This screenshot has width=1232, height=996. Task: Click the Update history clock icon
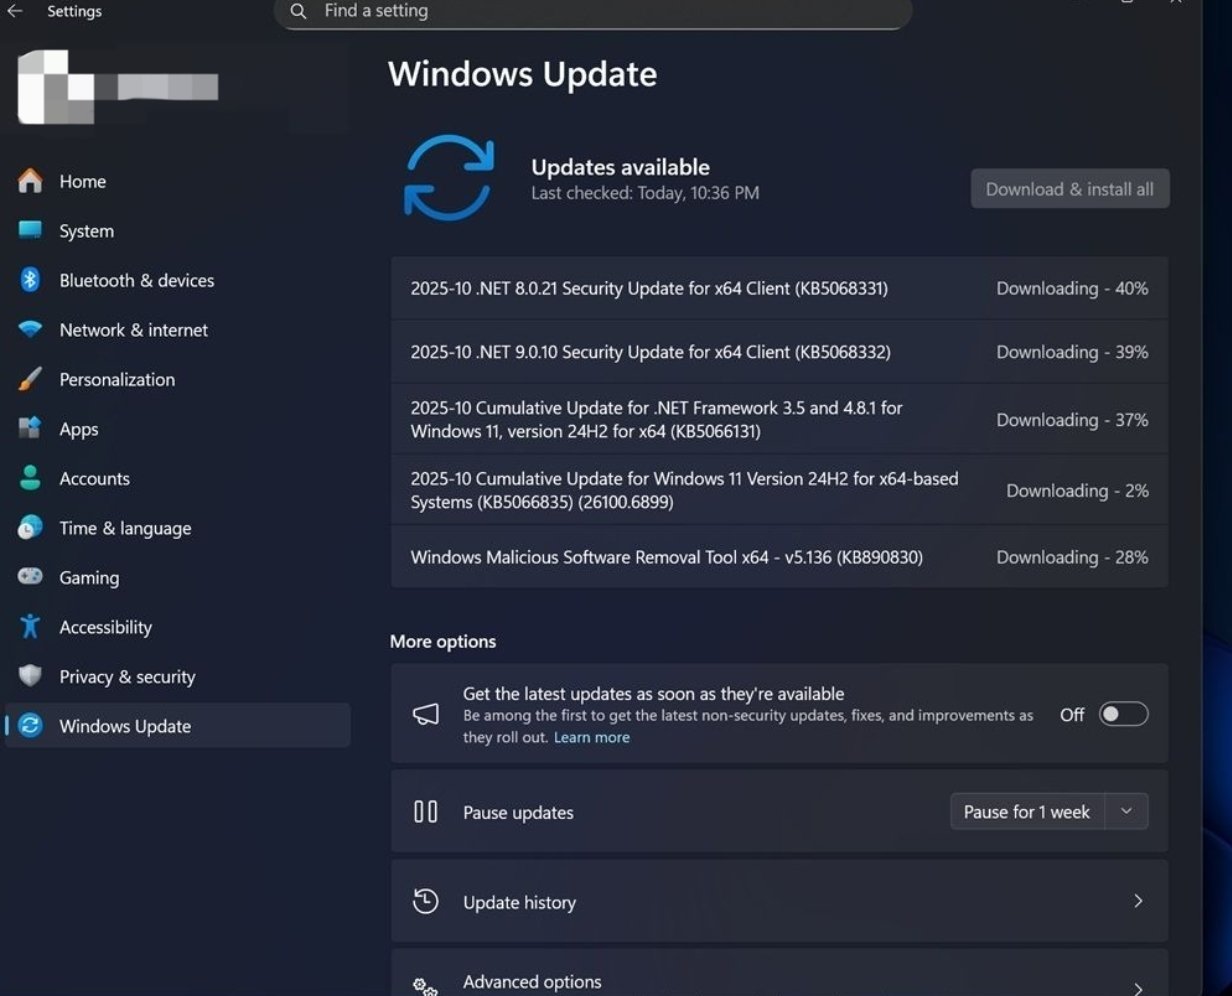(x=426, y=901)
